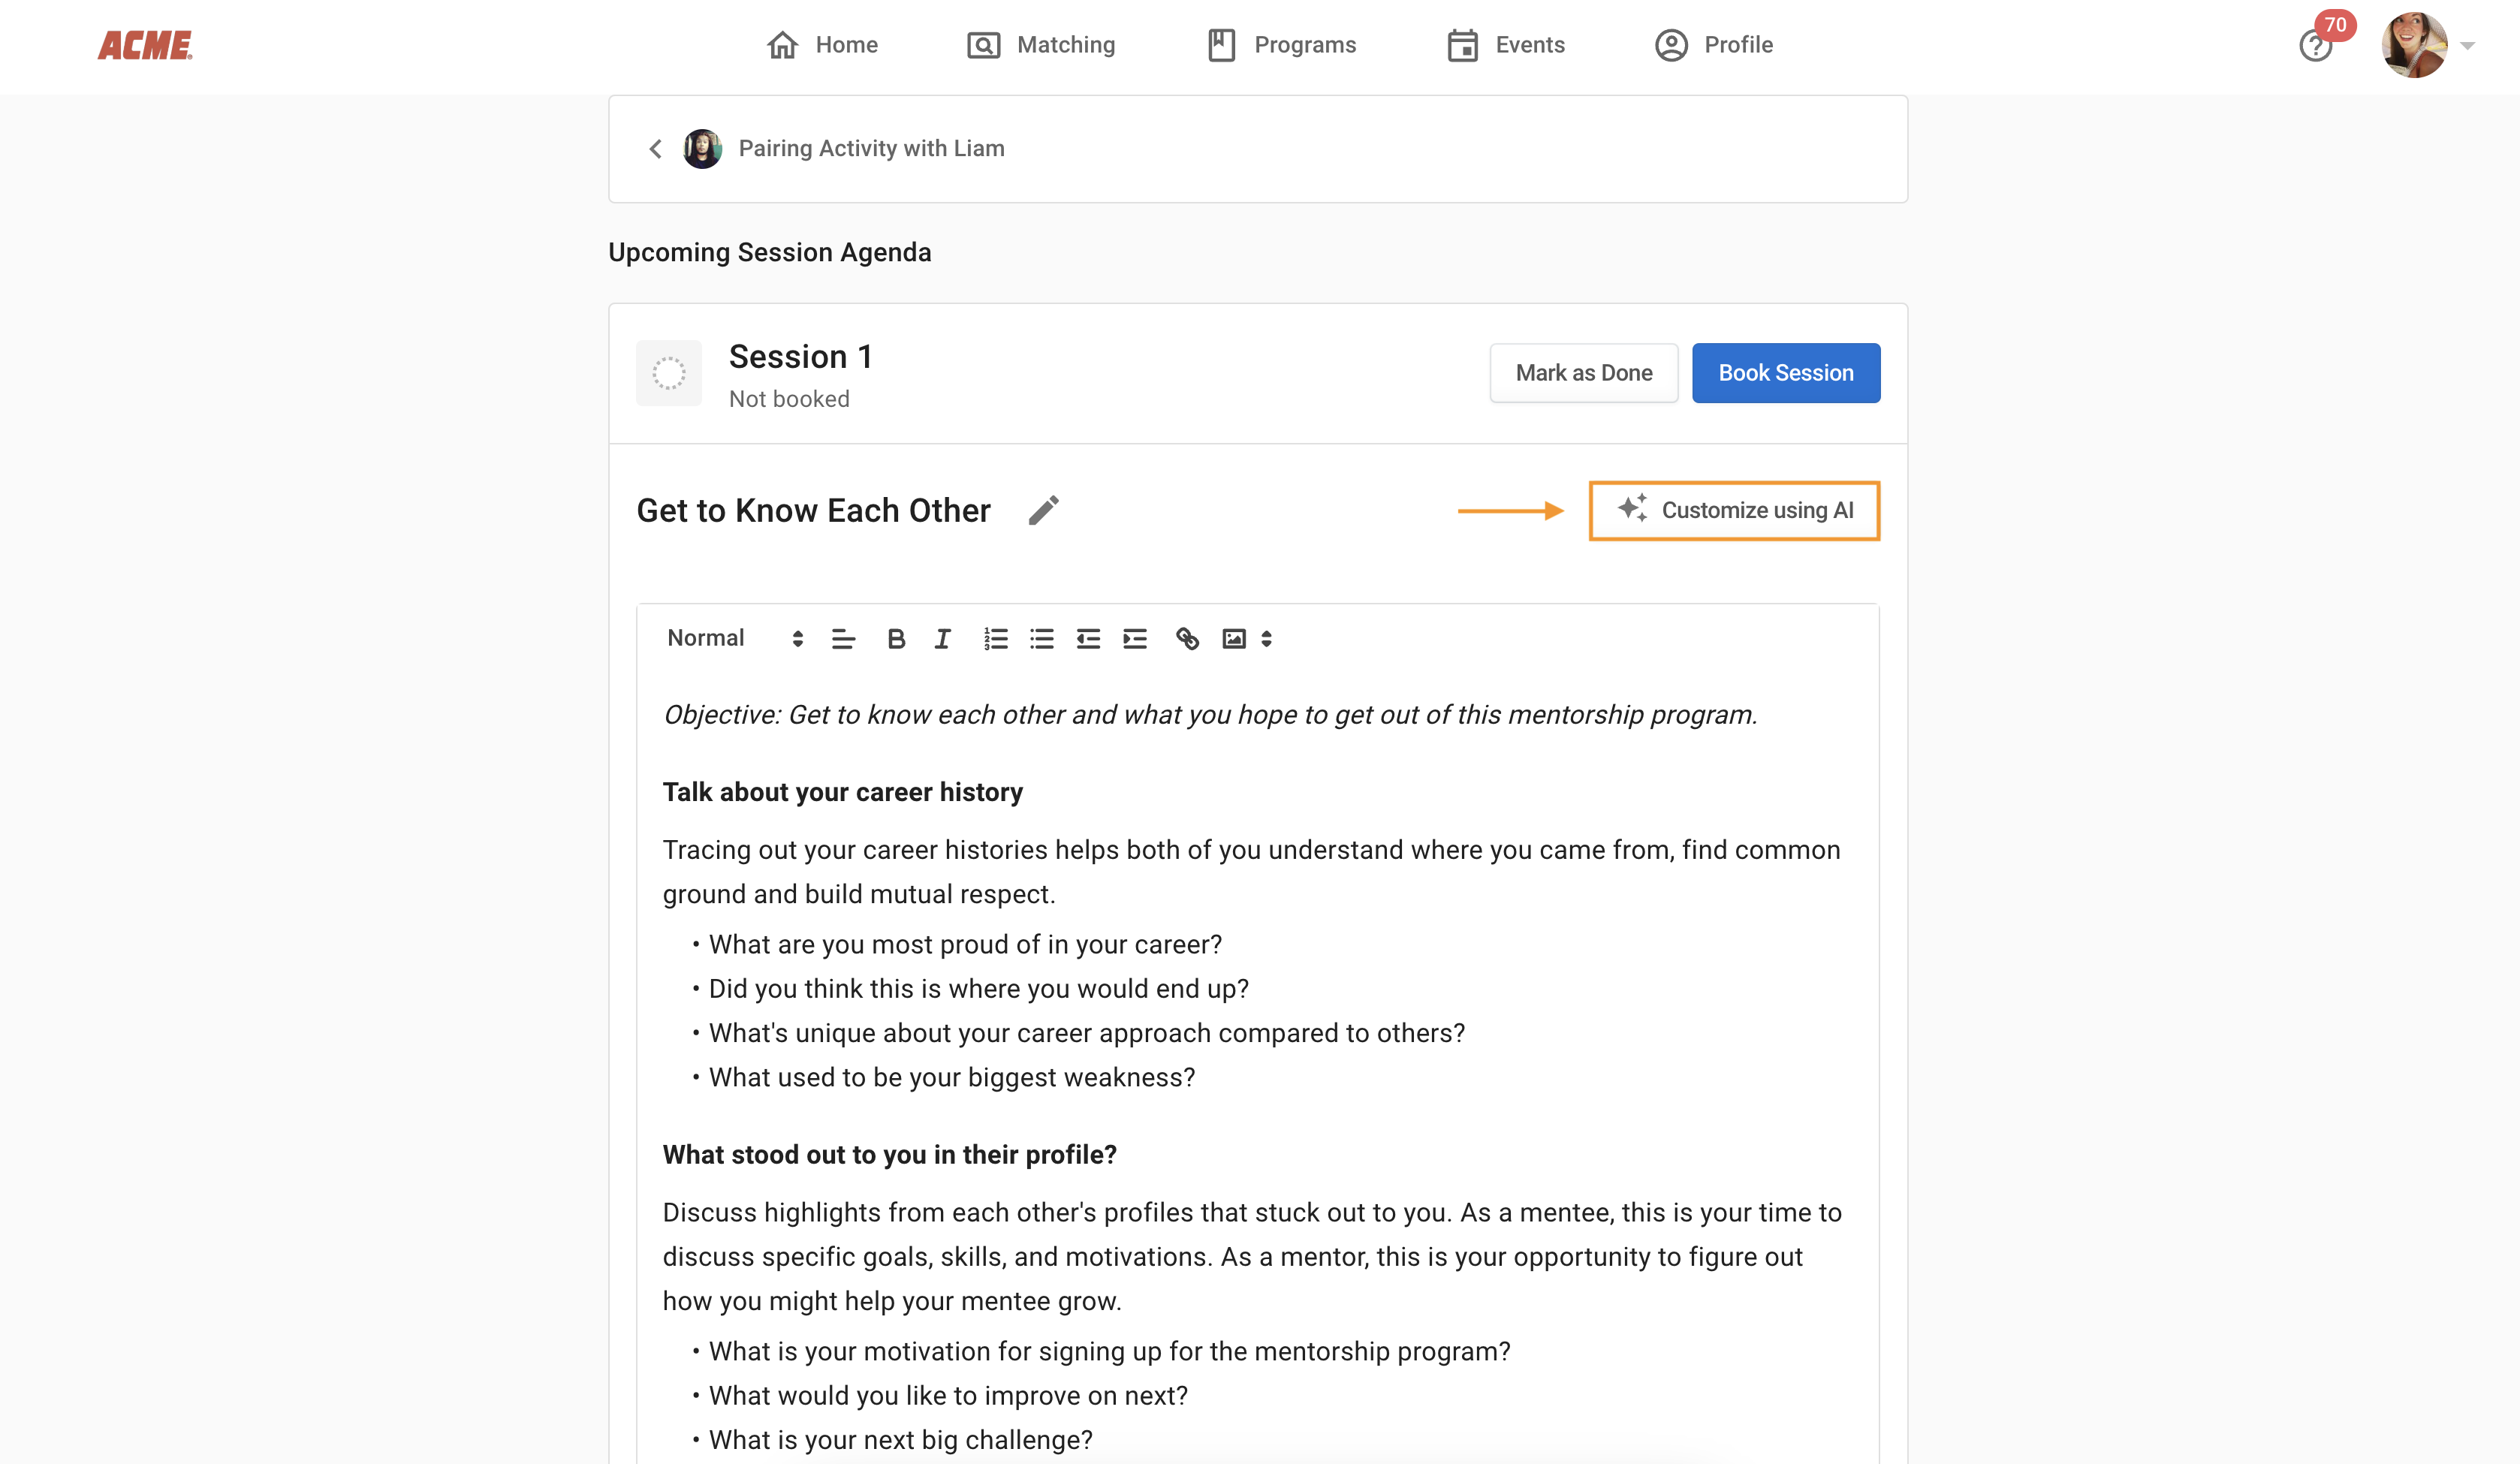This screenshot has height=1464, width=2520.
Task: Insert an image into agenda
Action: [1234, 639]
